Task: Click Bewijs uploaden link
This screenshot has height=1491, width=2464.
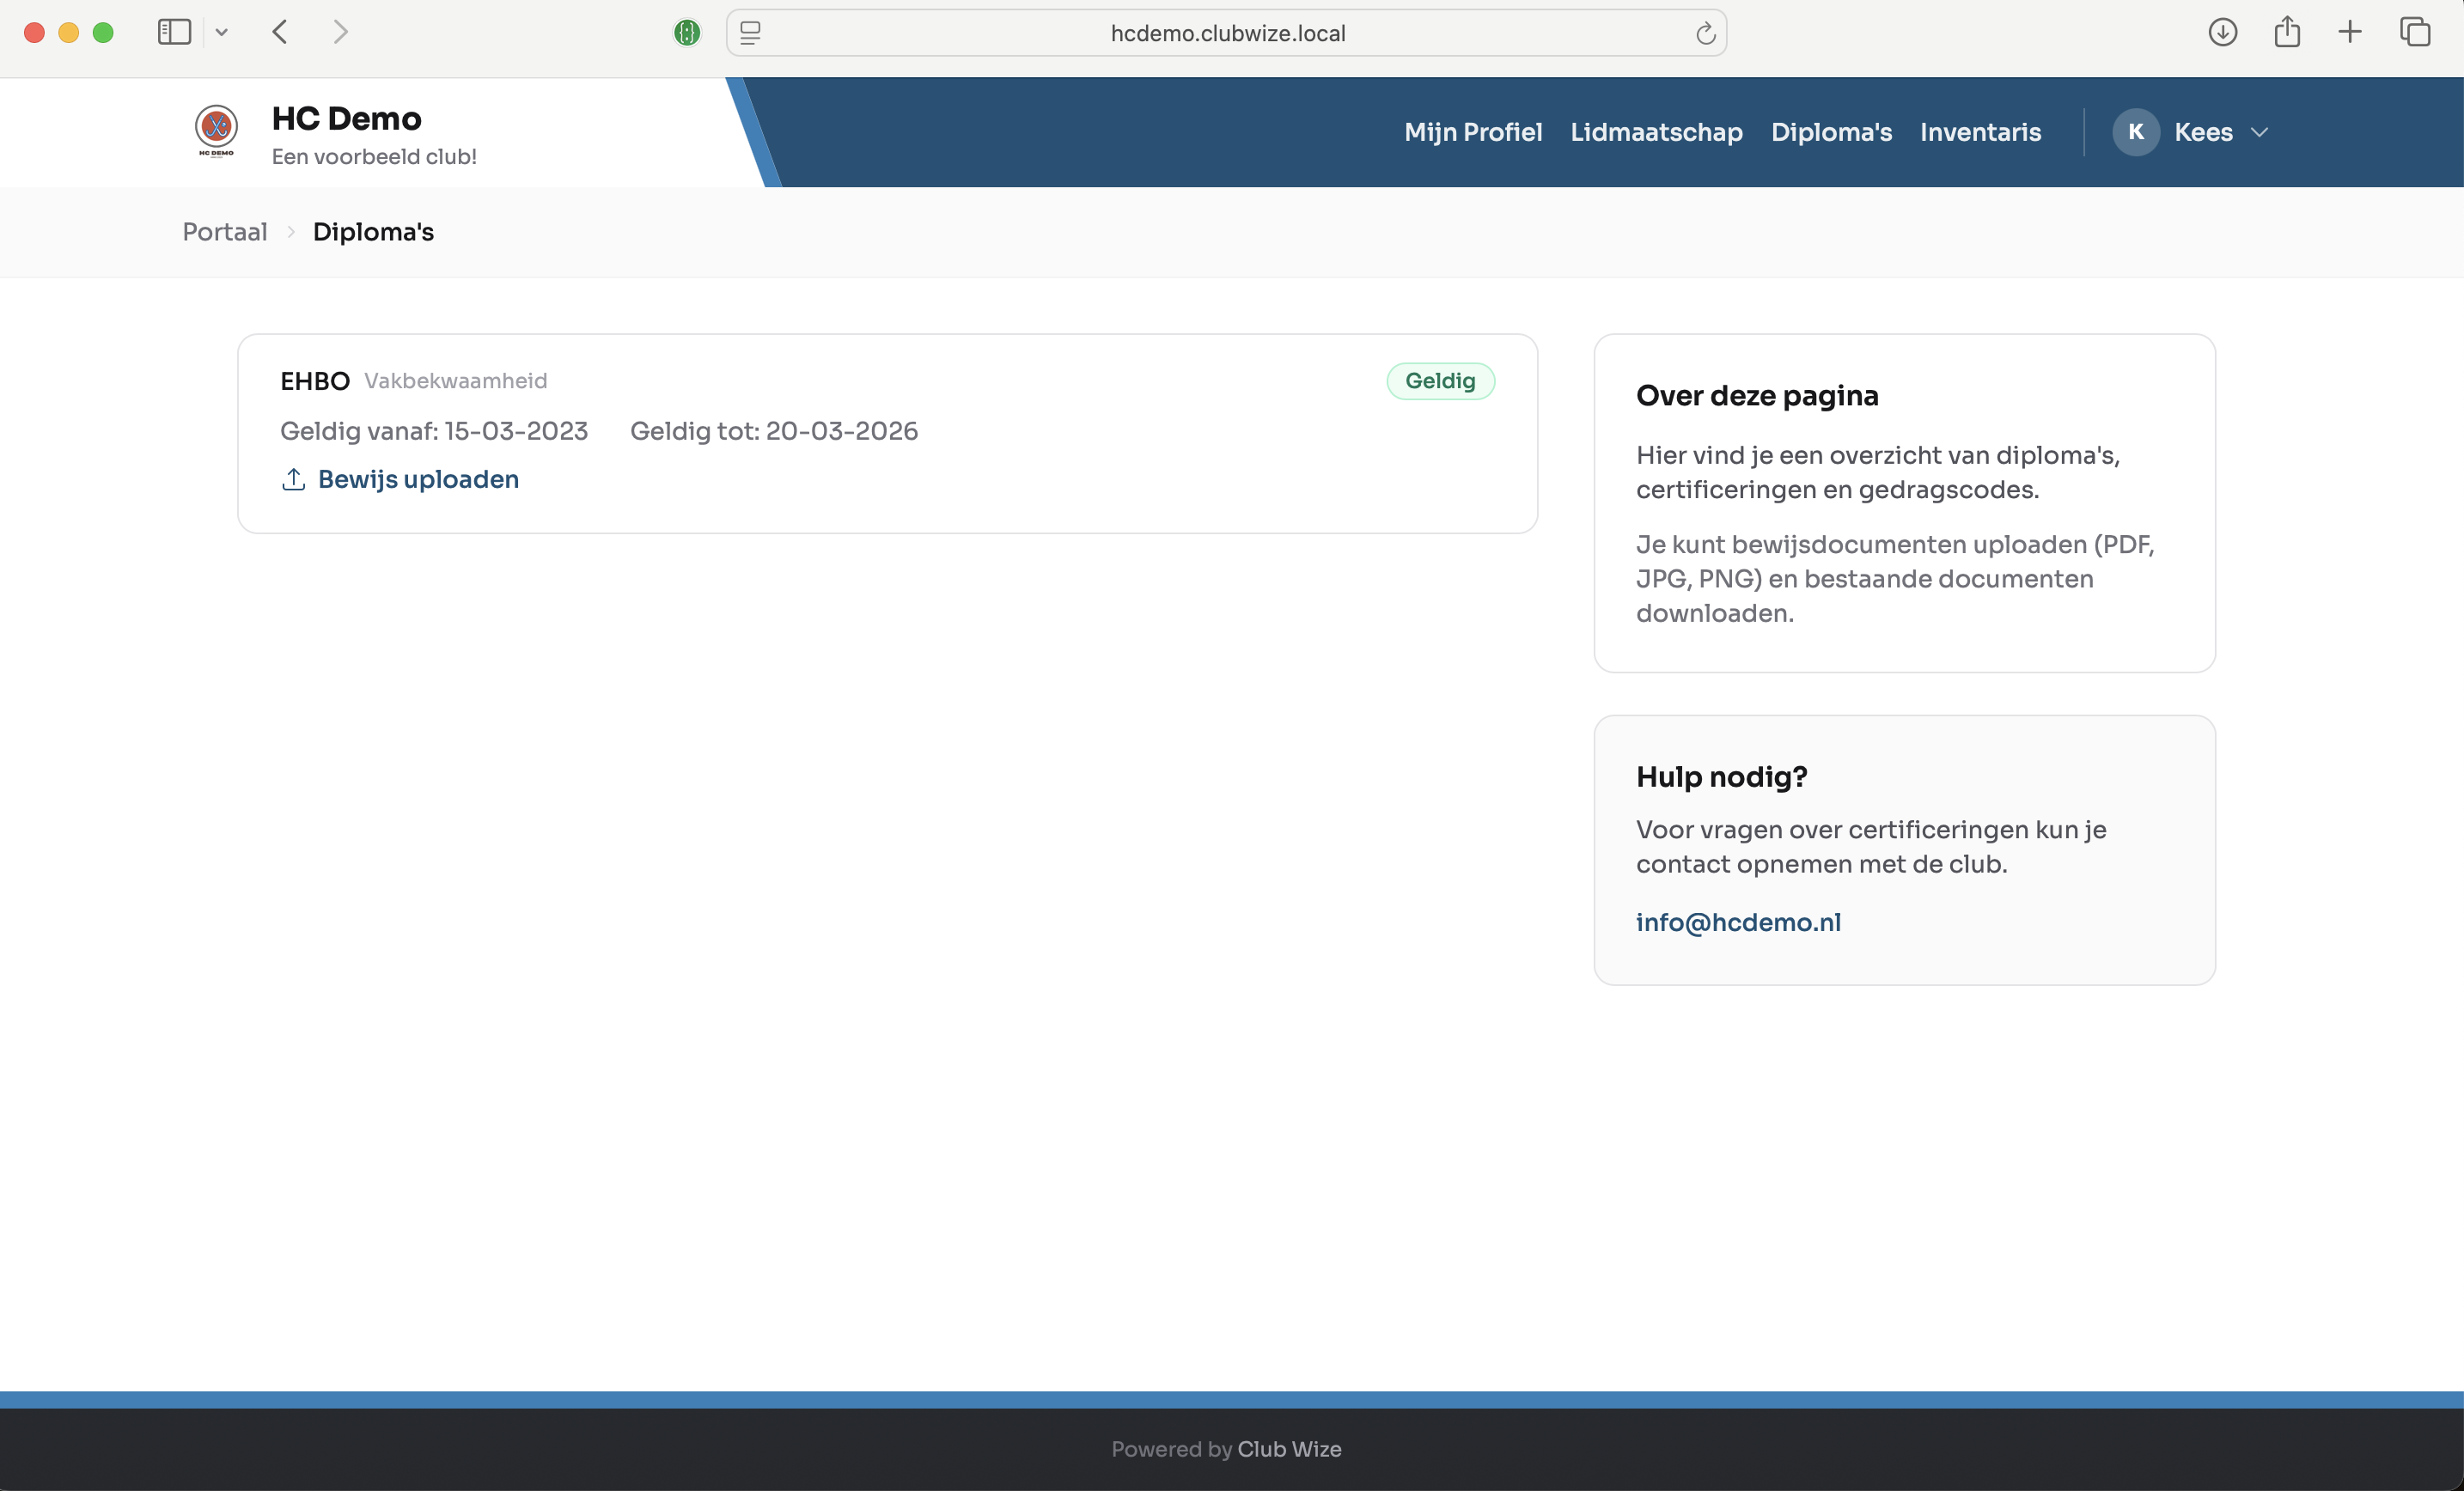Action: click(x=418, y=479)
